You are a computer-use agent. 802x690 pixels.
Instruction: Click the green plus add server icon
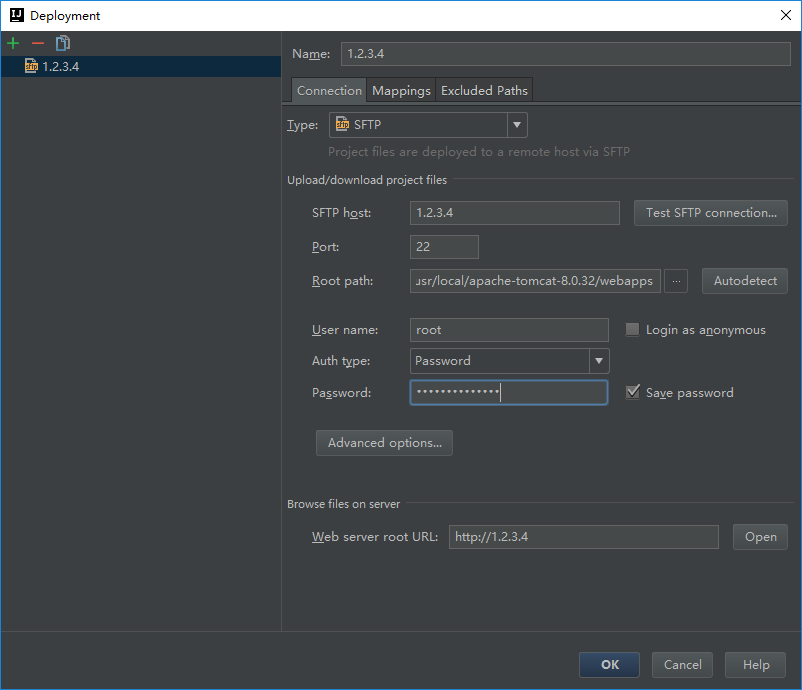click(x=13, y=43)
